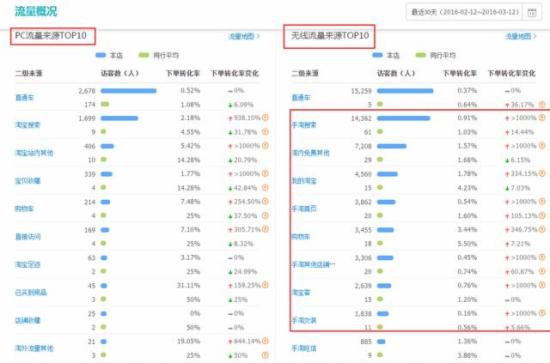Viewport: 550px width, 363px height.
Task: Open 淘外流量其他 source link
Action: click(x=34, y=348)
